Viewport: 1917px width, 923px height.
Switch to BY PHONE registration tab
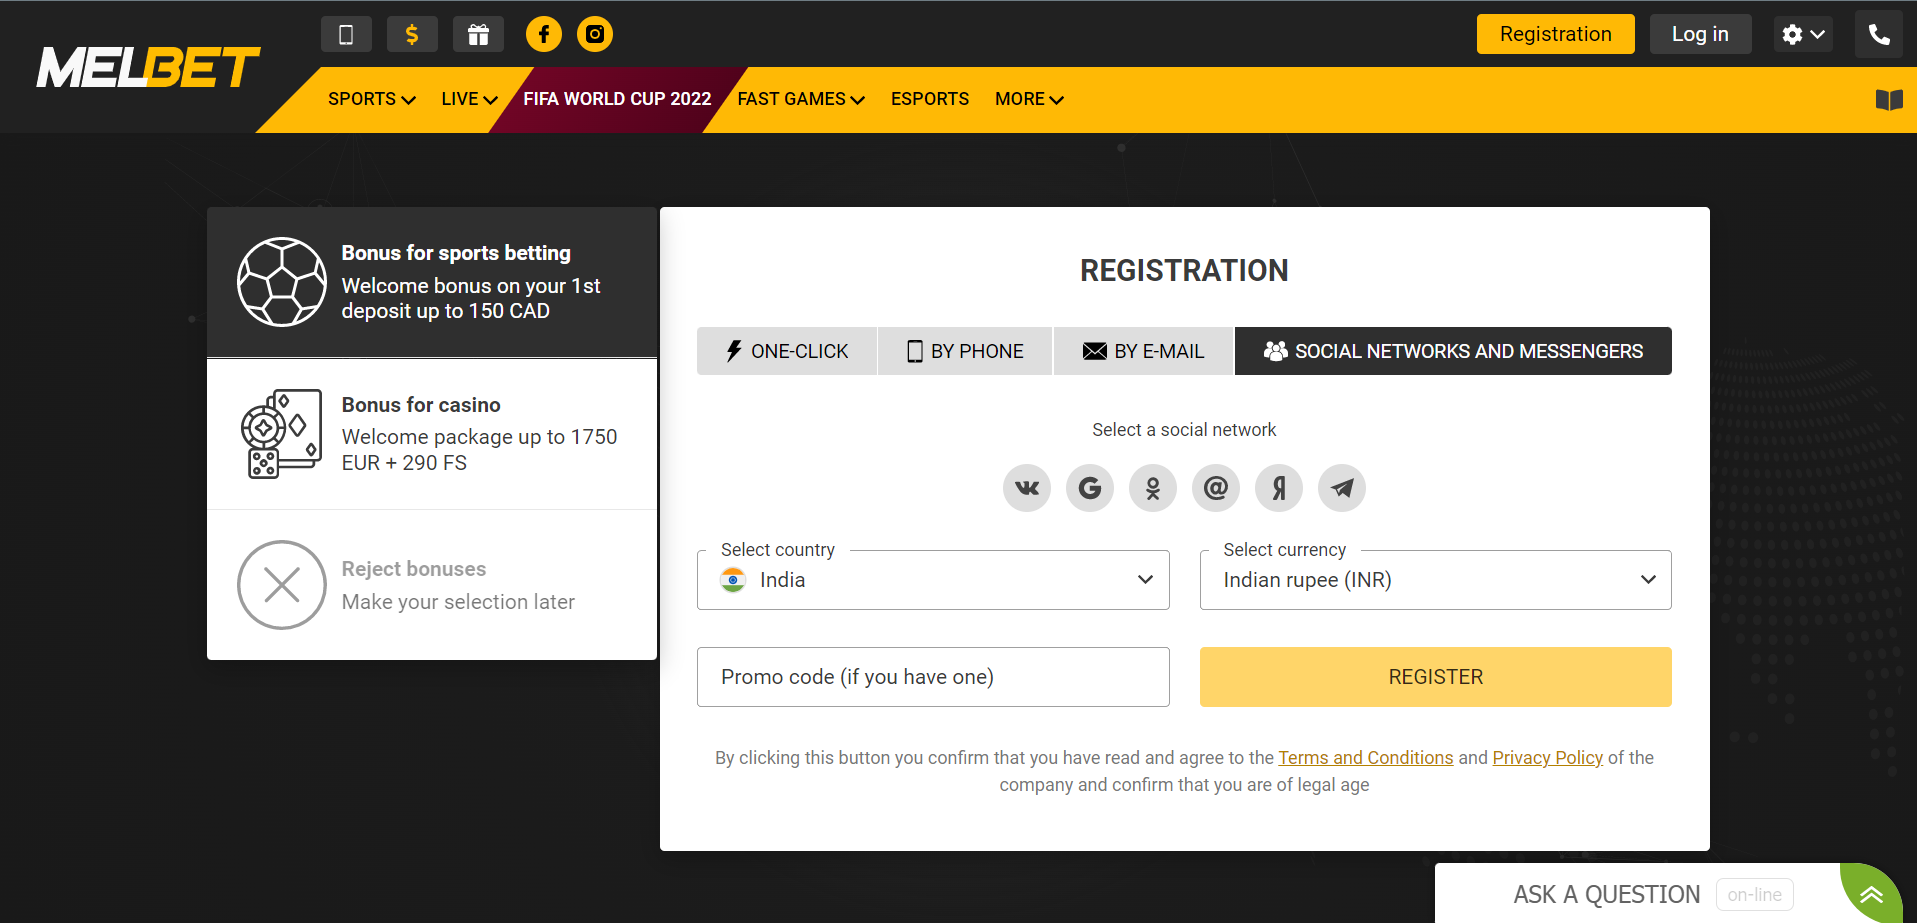pos(965,351)
